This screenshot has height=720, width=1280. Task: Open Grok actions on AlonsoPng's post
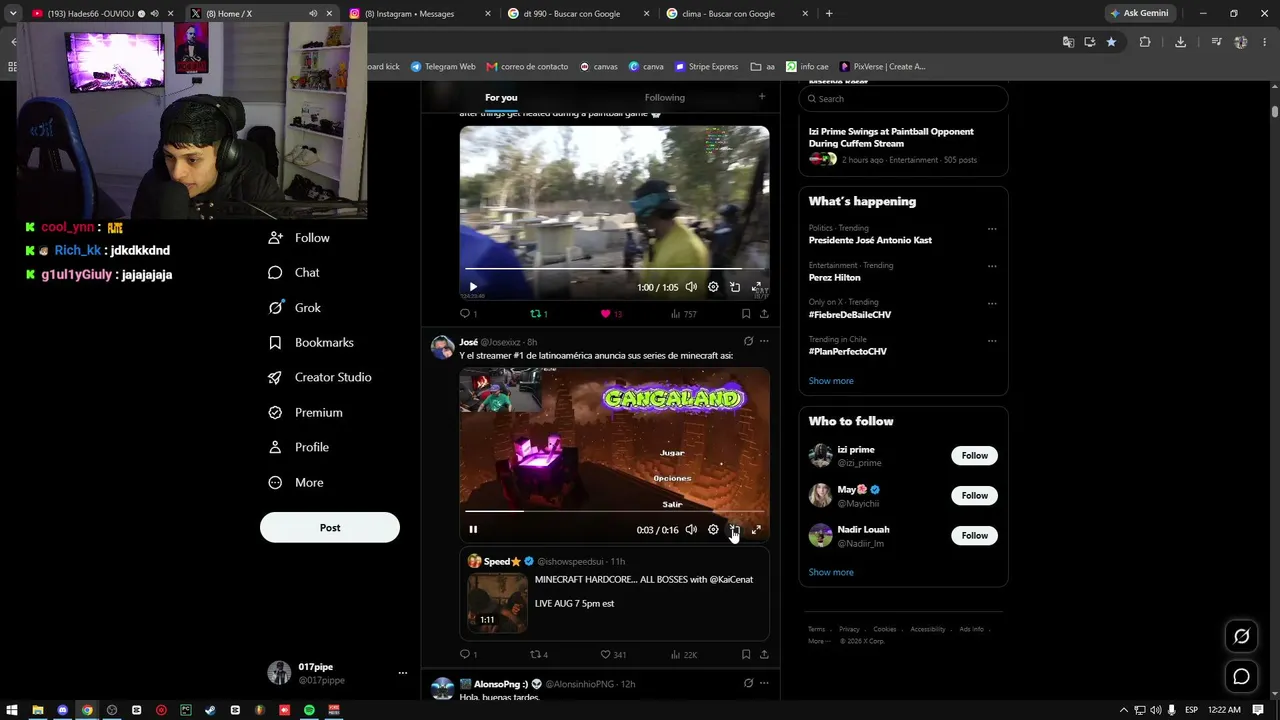748,684
